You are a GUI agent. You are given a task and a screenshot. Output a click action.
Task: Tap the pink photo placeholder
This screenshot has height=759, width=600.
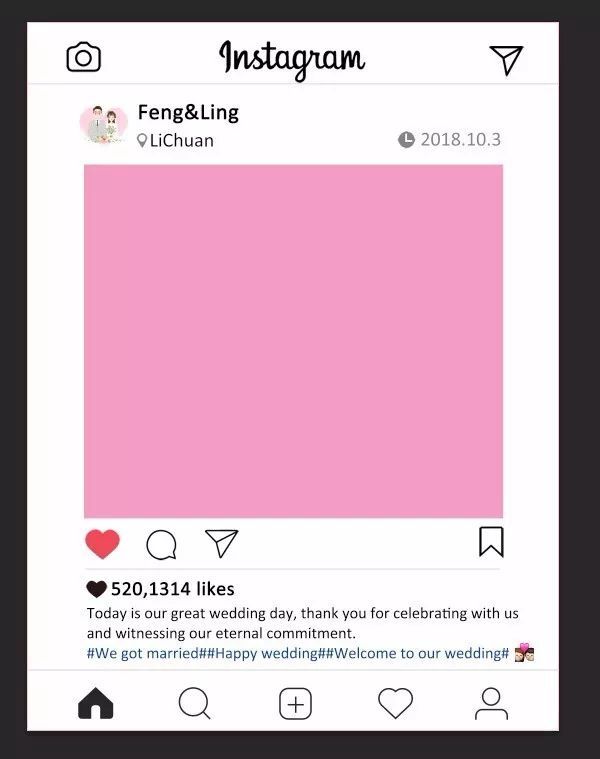coord(294,341)
